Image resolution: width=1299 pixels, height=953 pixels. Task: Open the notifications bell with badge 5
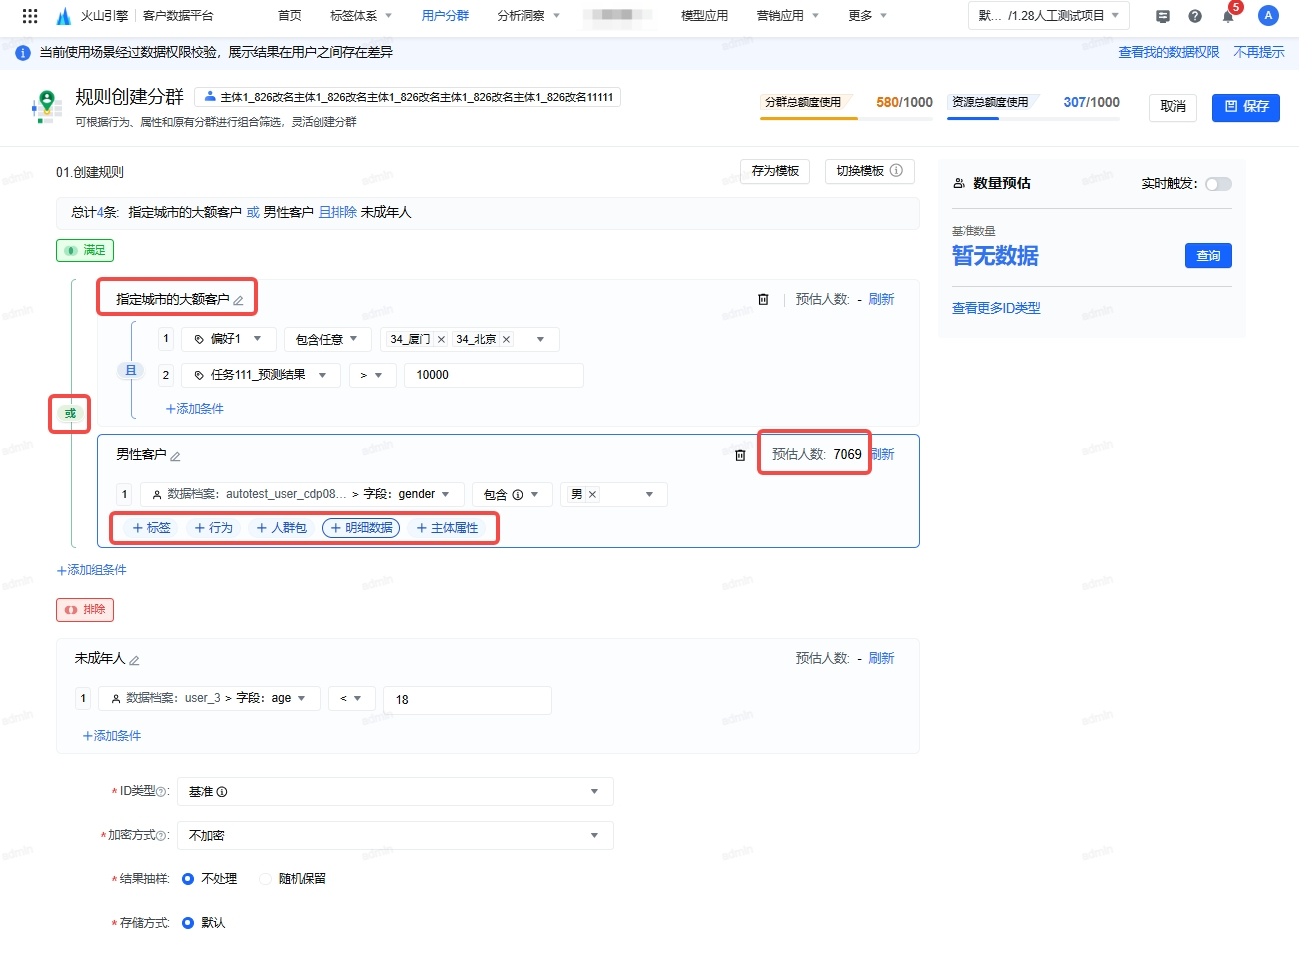1228,16
